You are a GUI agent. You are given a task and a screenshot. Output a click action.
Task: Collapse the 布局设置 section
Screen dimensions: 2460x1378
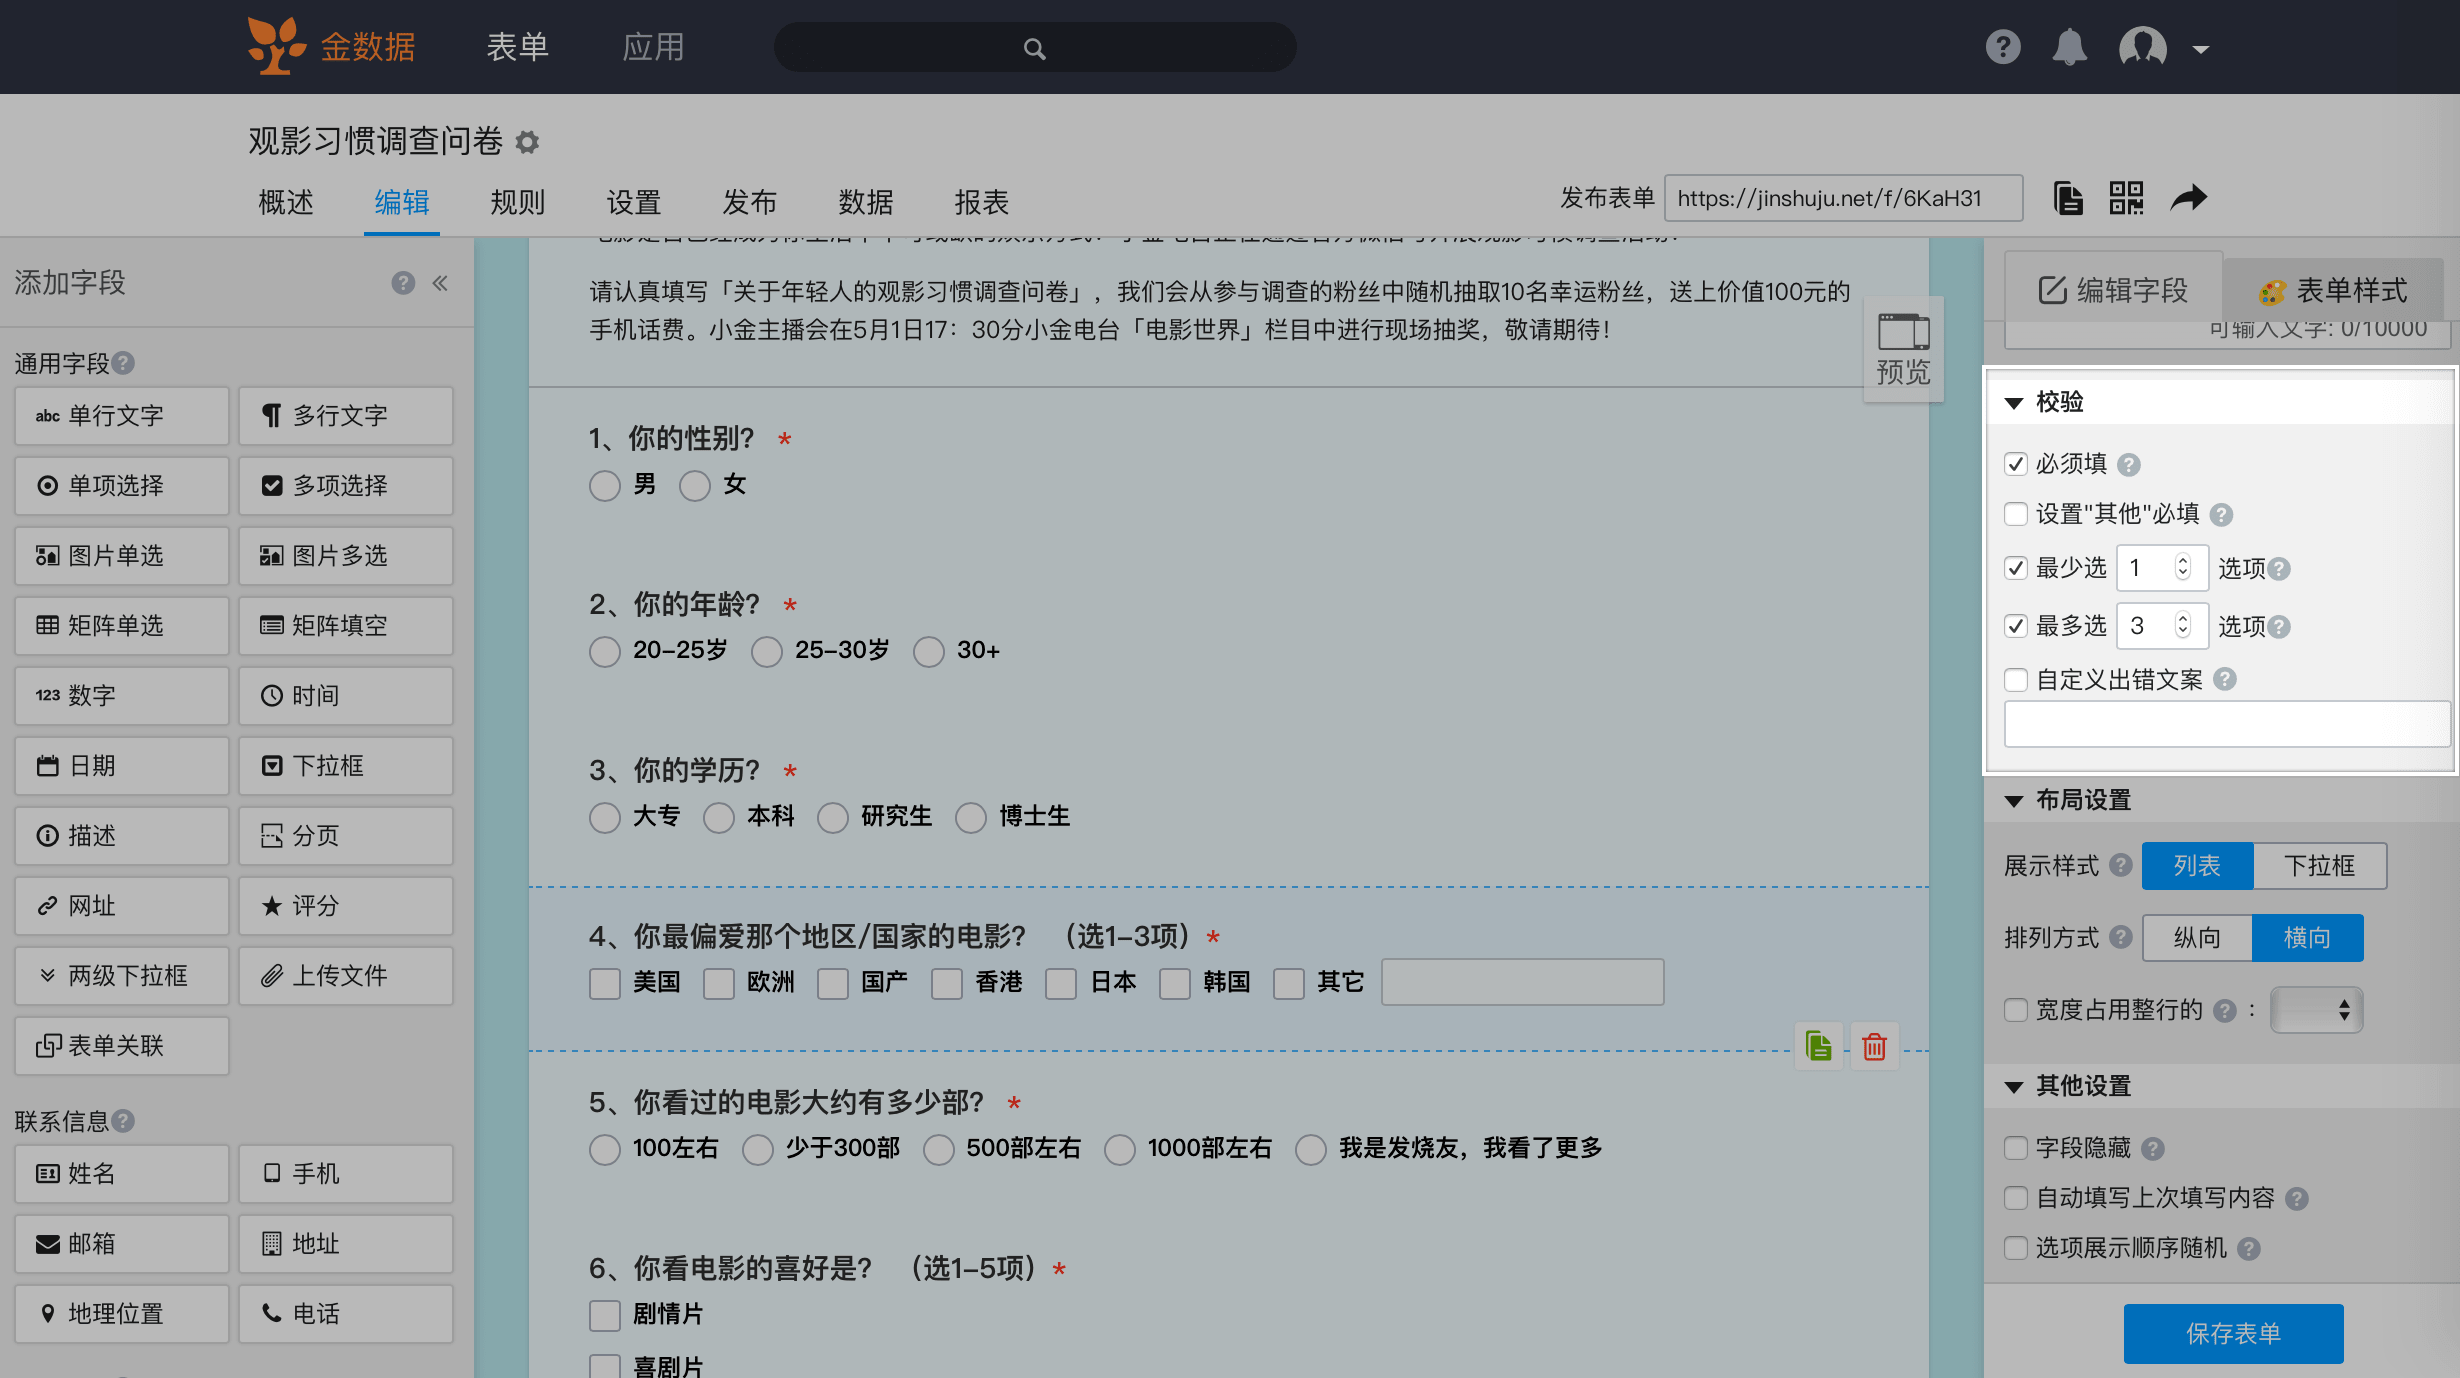coord(2014,800)
